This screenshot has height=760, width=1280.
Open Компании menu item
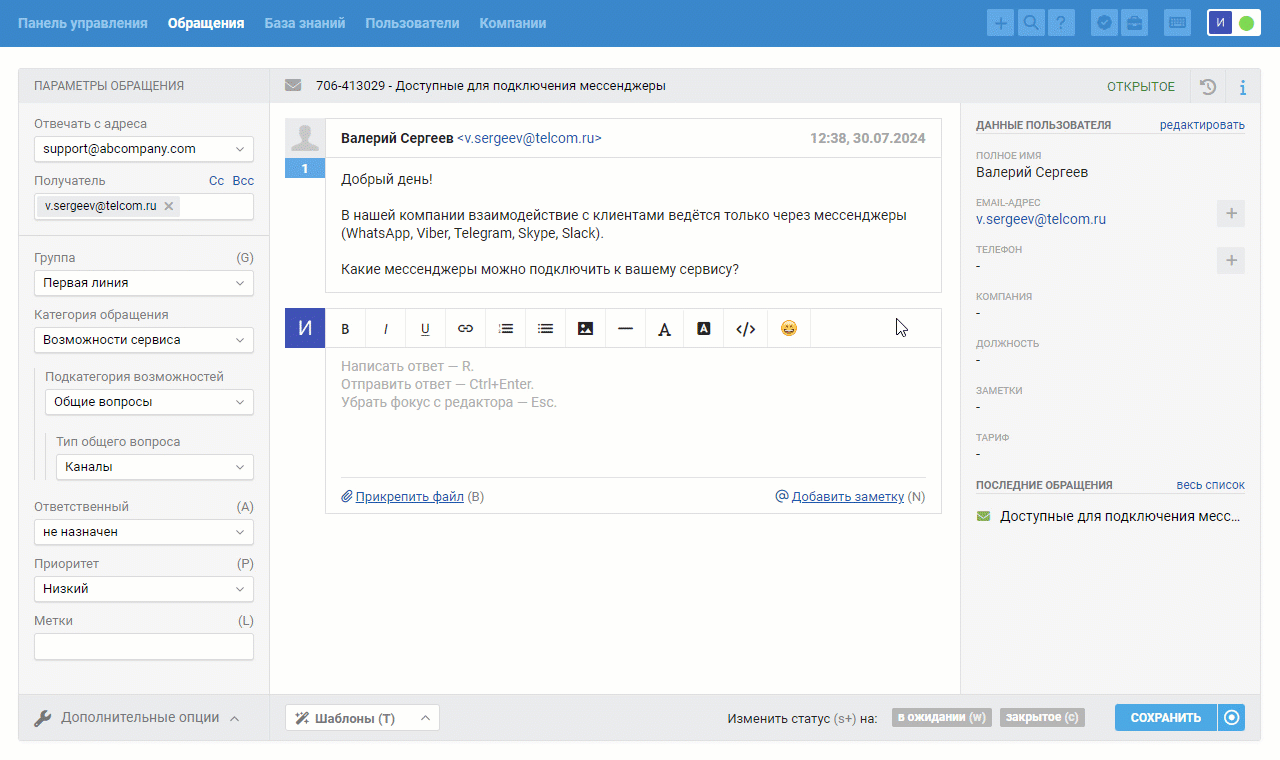pyautogui.click(x=513, y=23)
